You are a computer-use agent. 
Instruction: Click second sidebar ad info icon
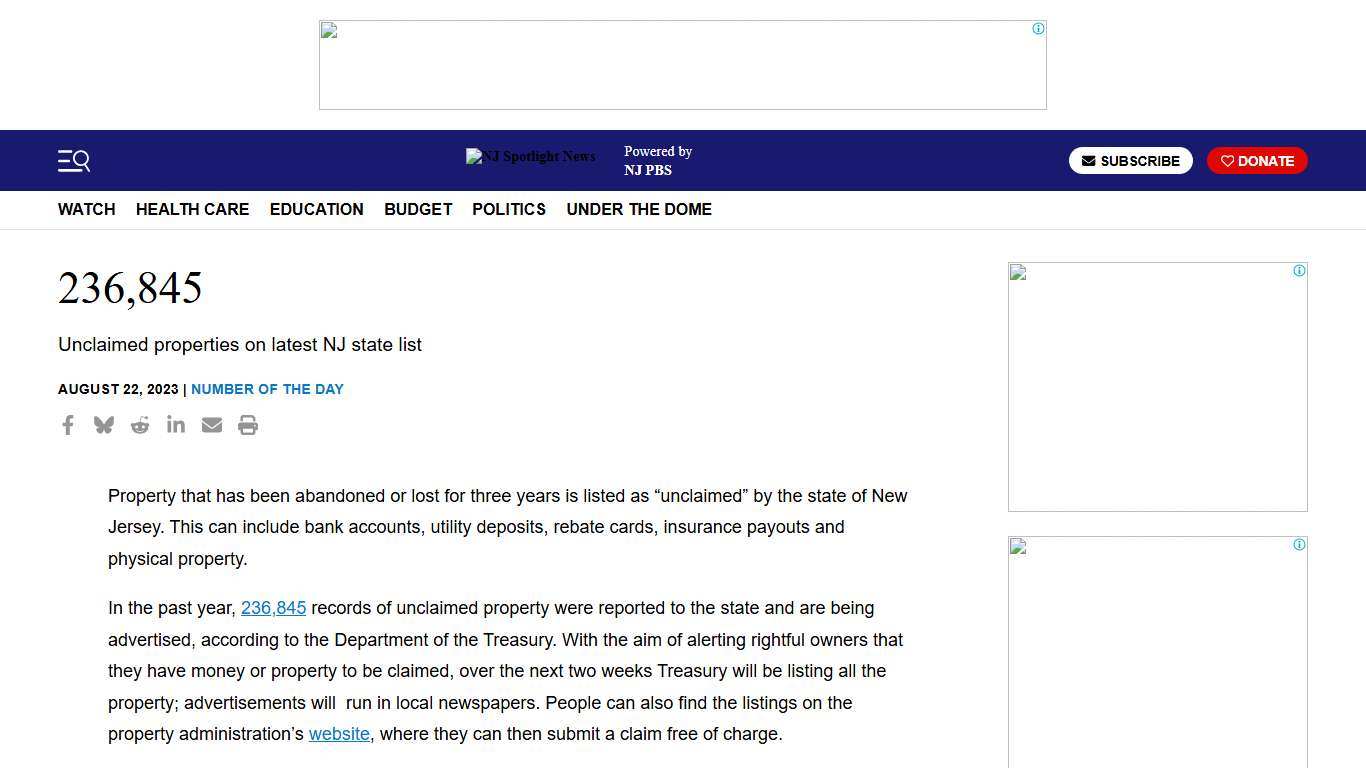pyautogui.click(x=1299, y=545)
